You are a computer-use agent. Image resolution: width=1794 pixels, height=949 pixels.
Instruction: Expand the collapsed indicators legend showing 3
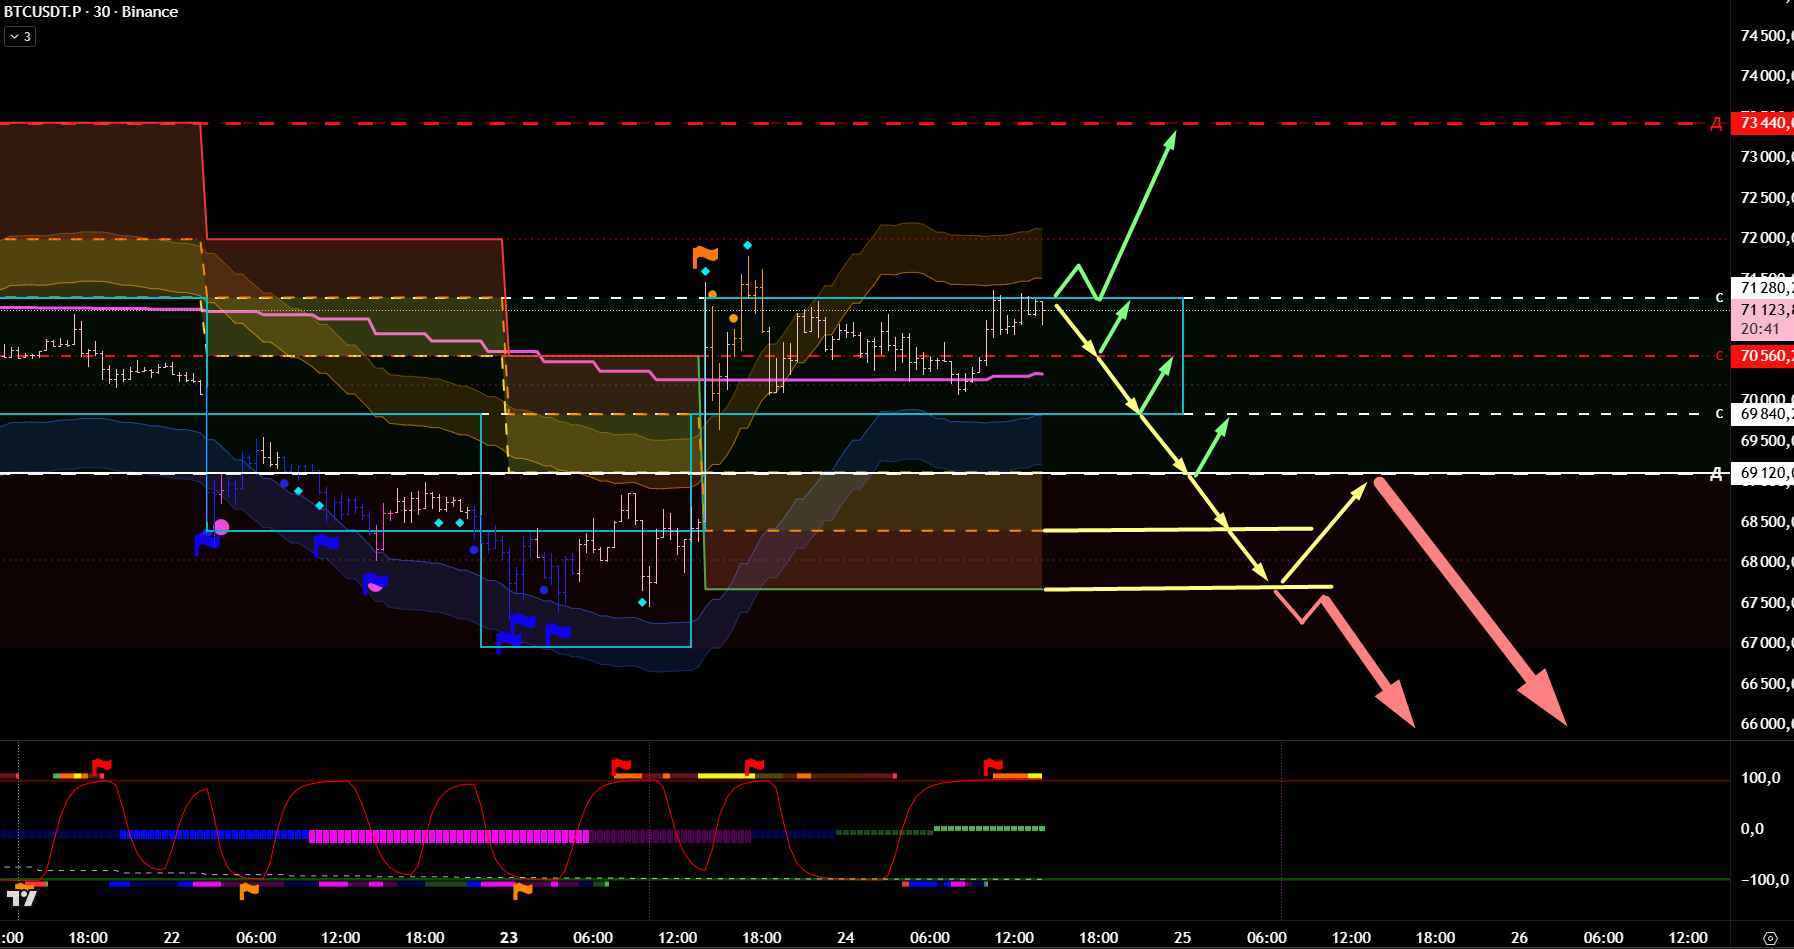tap(20, 36)
